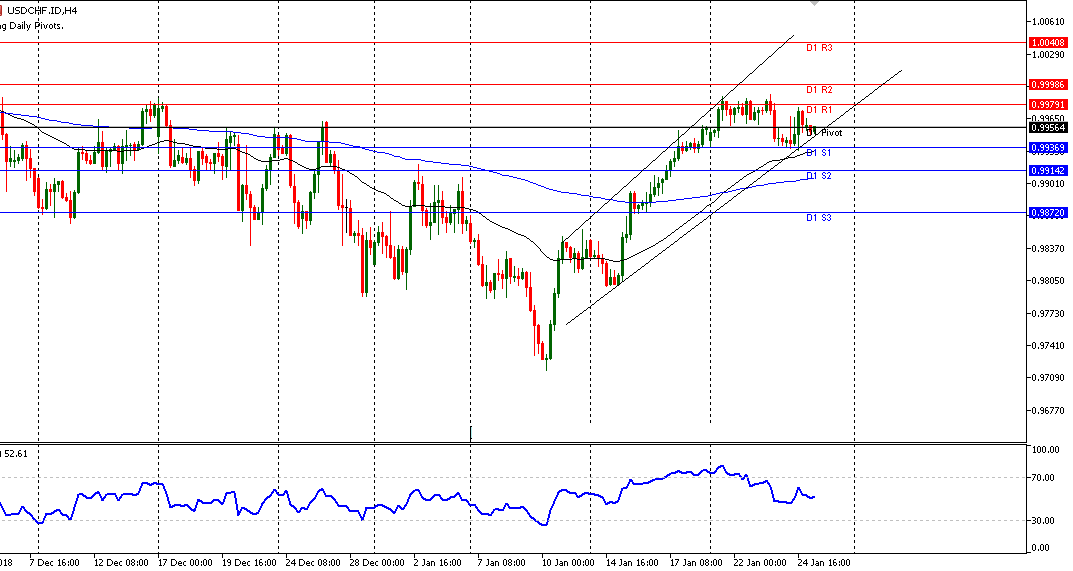
Task: Click the blue 0.98720 price tag
Action: pos(1047,212)
